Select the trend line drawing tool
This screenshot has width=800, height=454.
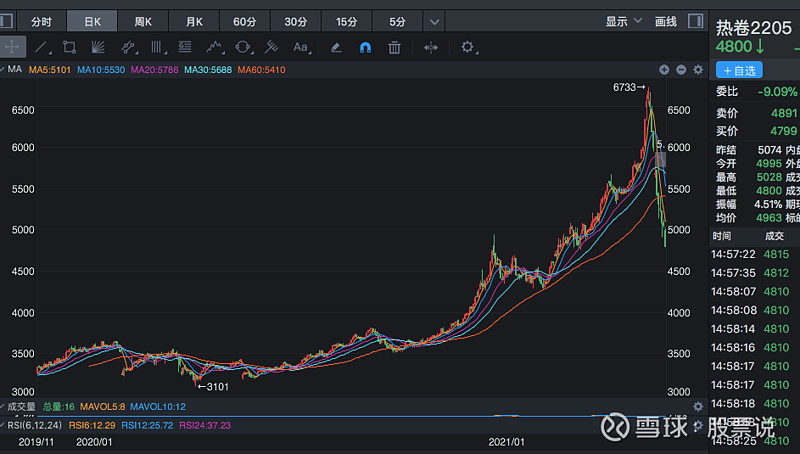coord(41,47)
